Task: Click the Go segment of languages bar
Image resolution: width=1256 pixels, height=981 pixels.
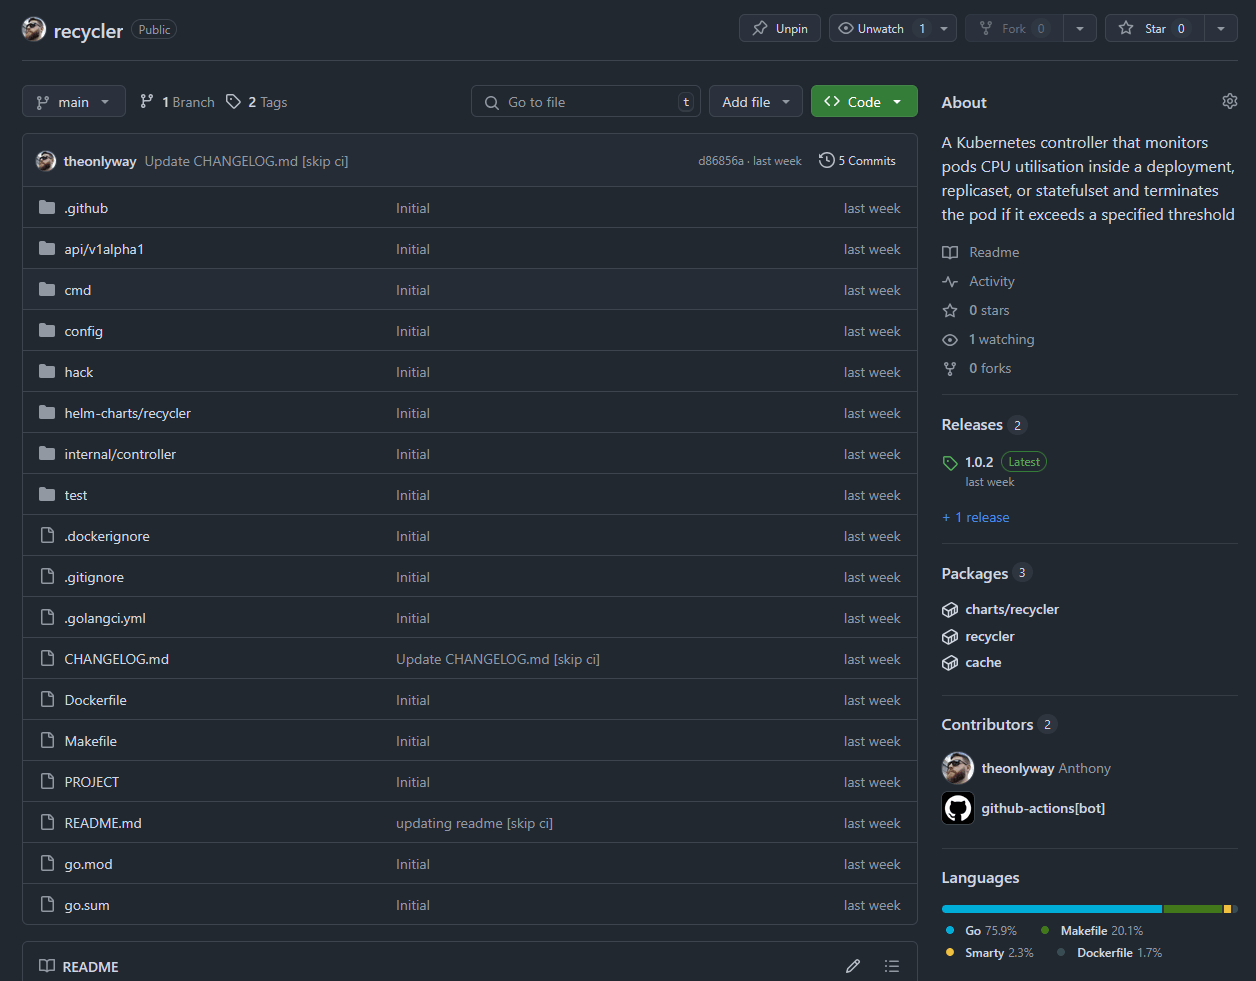Action: pos(1050,909)
